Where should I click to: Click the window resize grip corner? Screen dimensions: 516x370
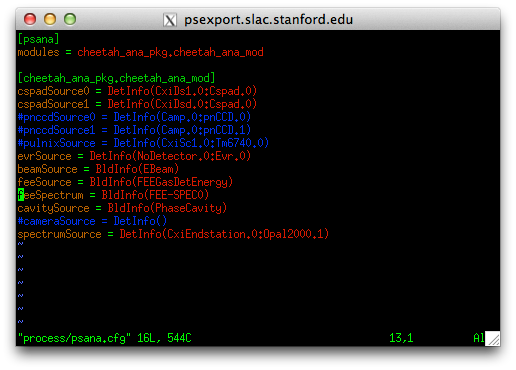tap(492, 338)
